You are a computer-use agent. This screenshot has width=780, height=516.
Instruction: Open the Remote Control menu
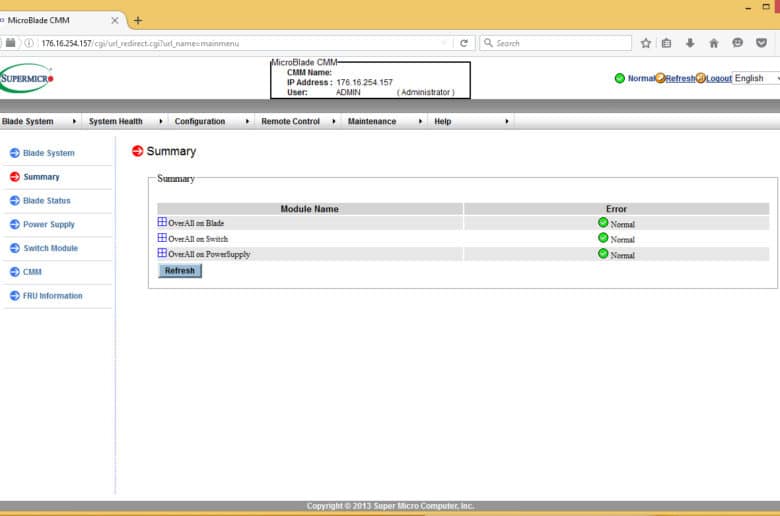tap(298, 121)
